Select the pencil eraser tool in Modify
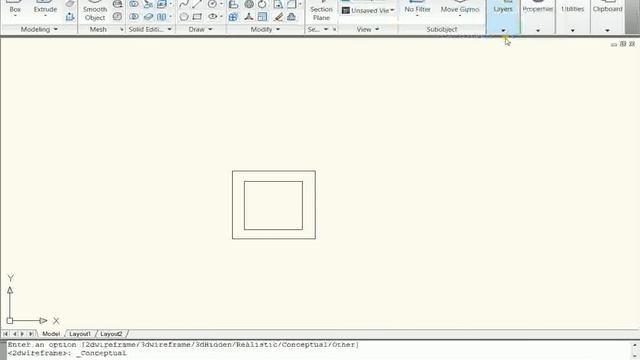 [x=278, y=17]
